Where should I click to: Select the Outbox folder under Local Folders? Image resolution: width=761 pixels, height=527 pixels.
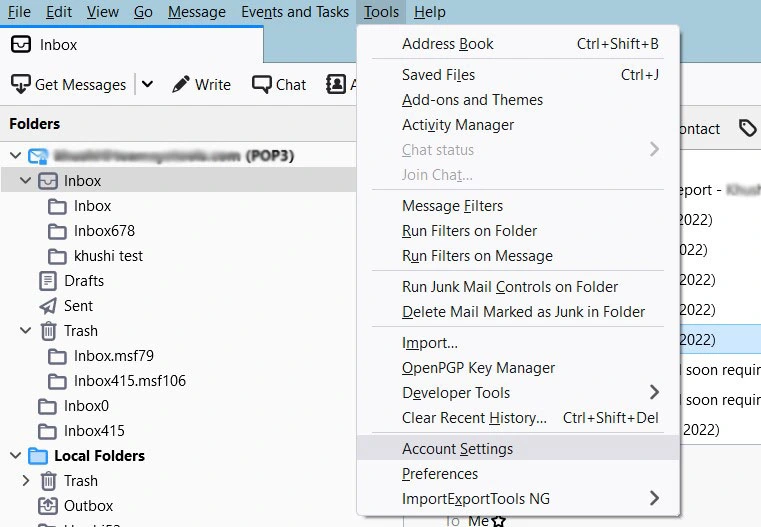[x=88, y=506]
